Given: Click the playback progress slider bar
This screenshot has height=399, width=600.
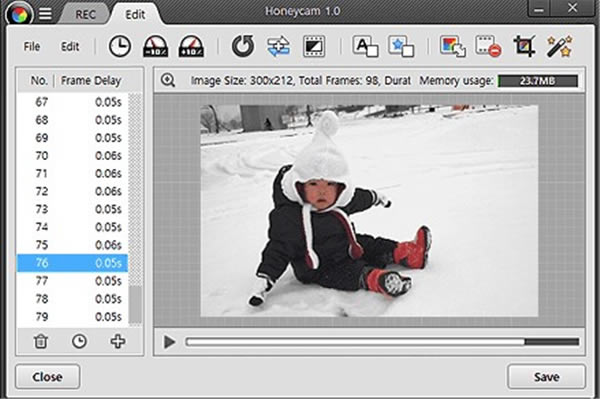Looking at the screenshot, I should point(382,342).
